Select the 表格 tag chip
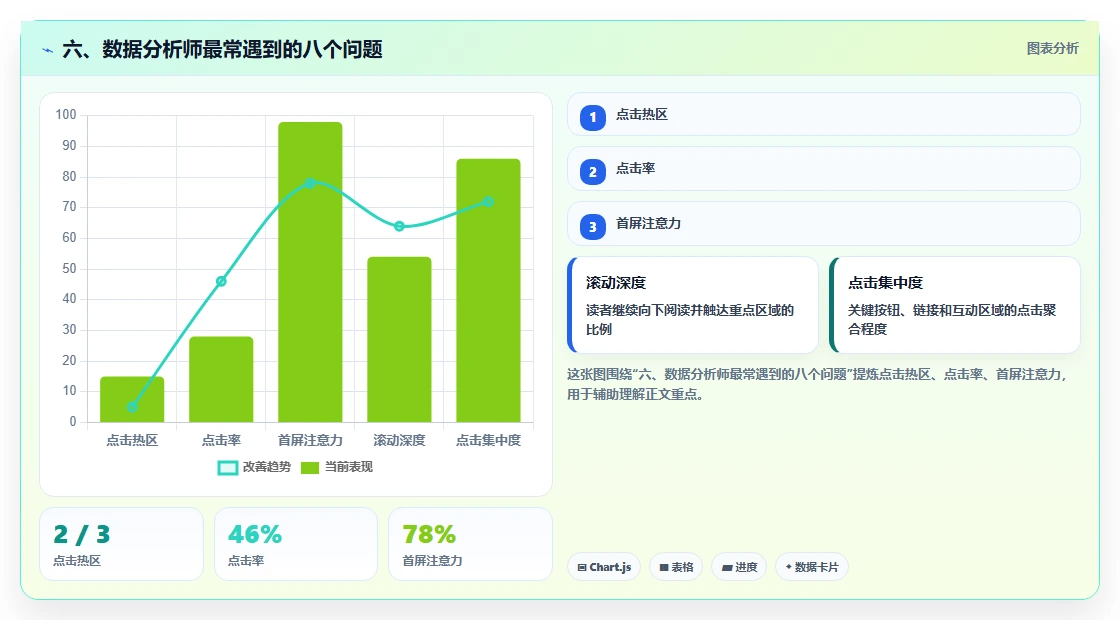This screenshot has height=620, width=1120. point(676,567)
